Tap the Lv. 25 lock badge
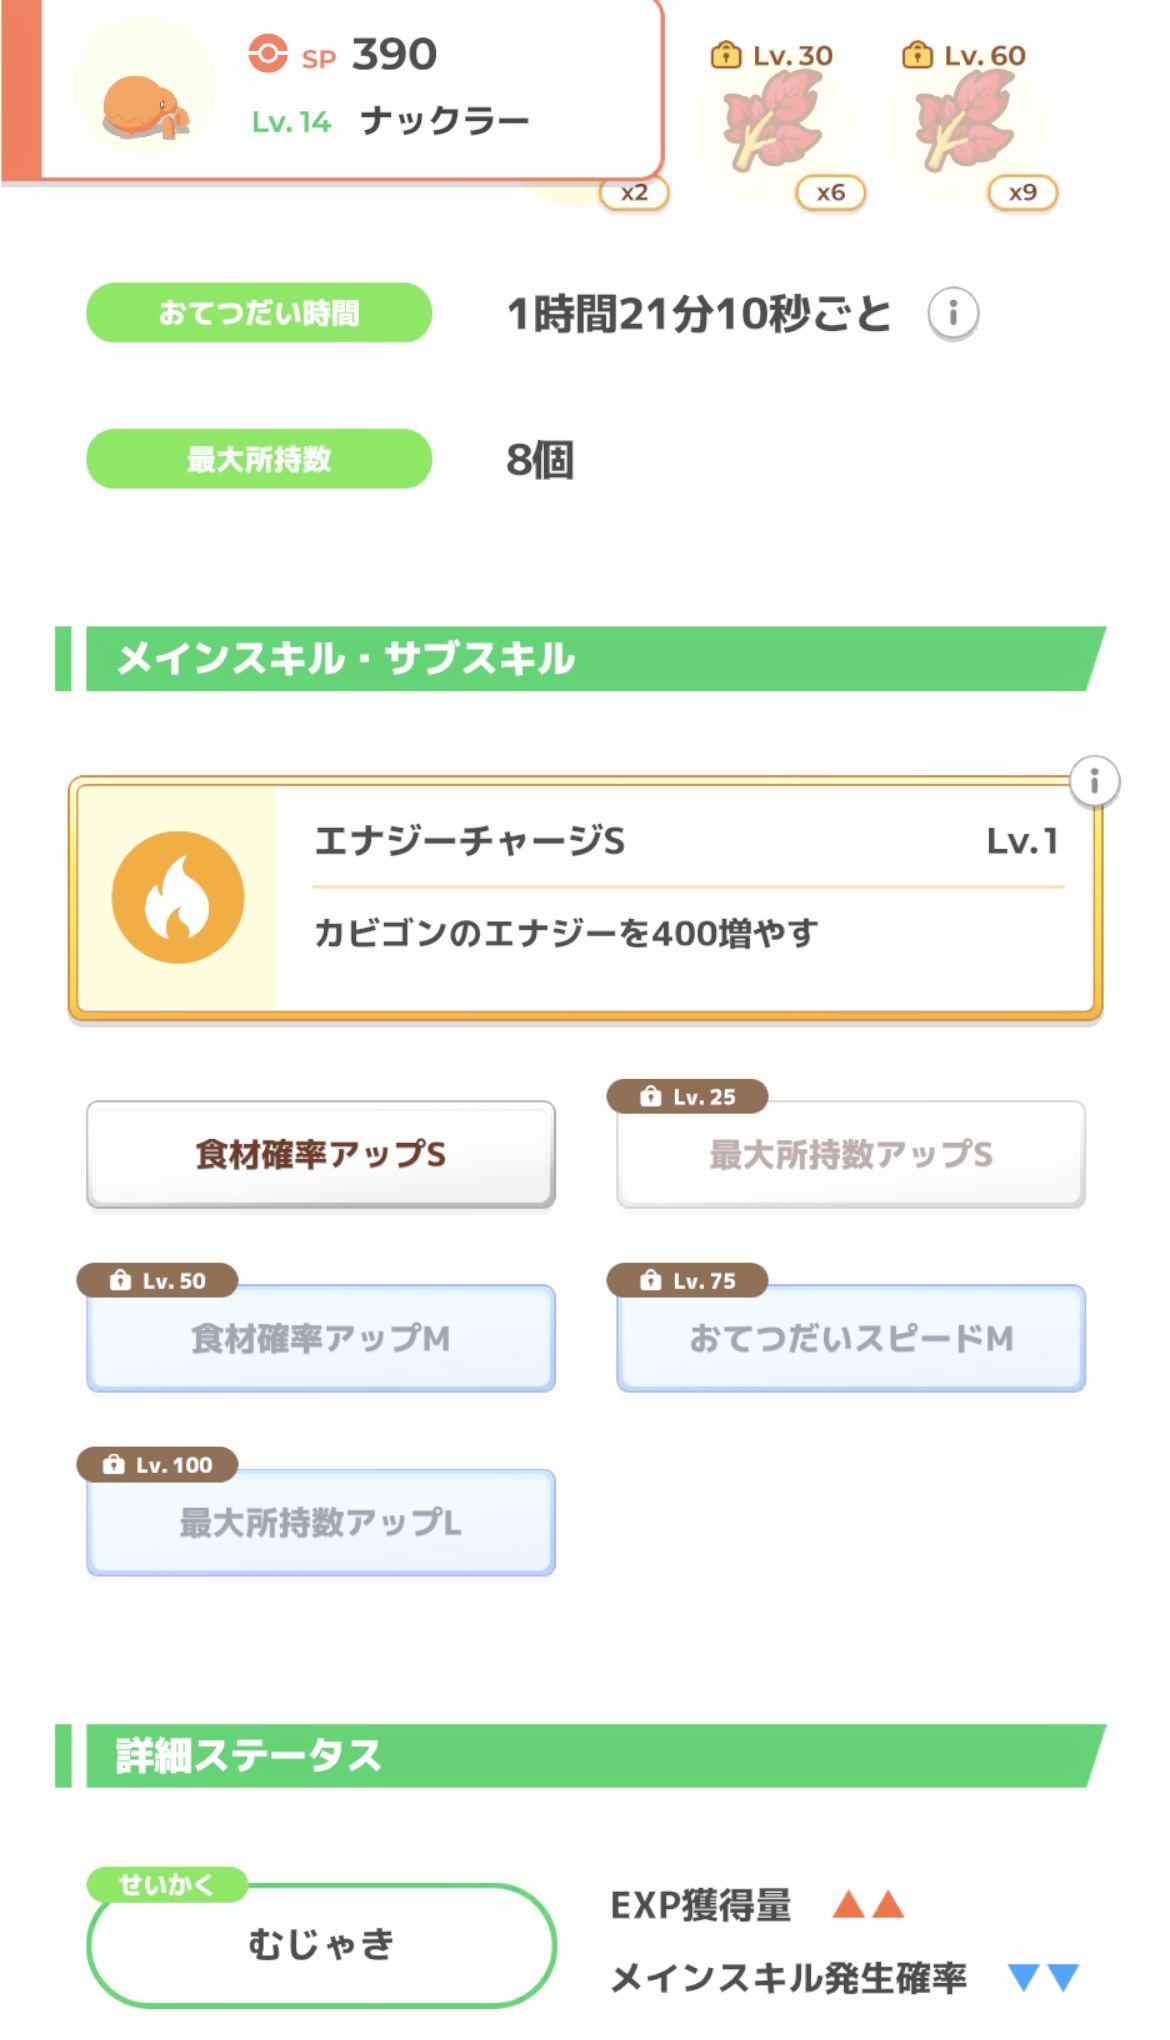 click(x=688, y=1097)
